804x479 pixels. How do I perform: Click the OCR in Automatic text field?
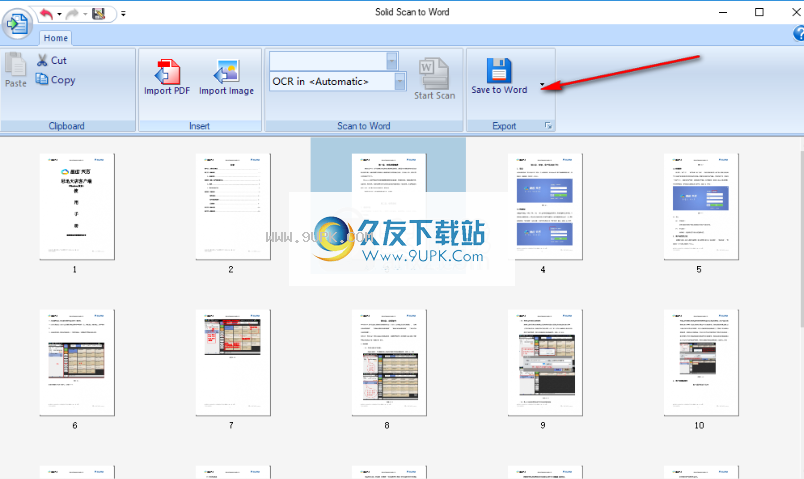[x=332, y=82]
